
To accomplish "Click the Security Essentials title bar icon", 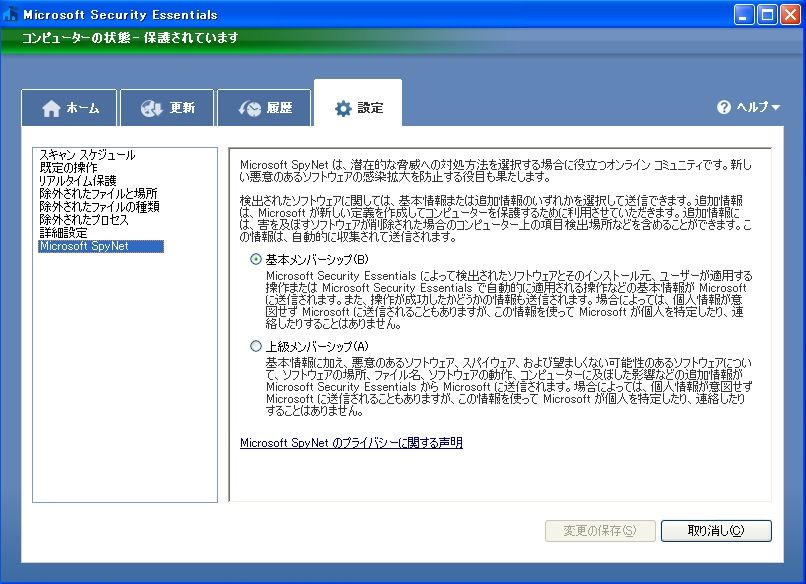I will pyautogui.click(x=10, y=14).
